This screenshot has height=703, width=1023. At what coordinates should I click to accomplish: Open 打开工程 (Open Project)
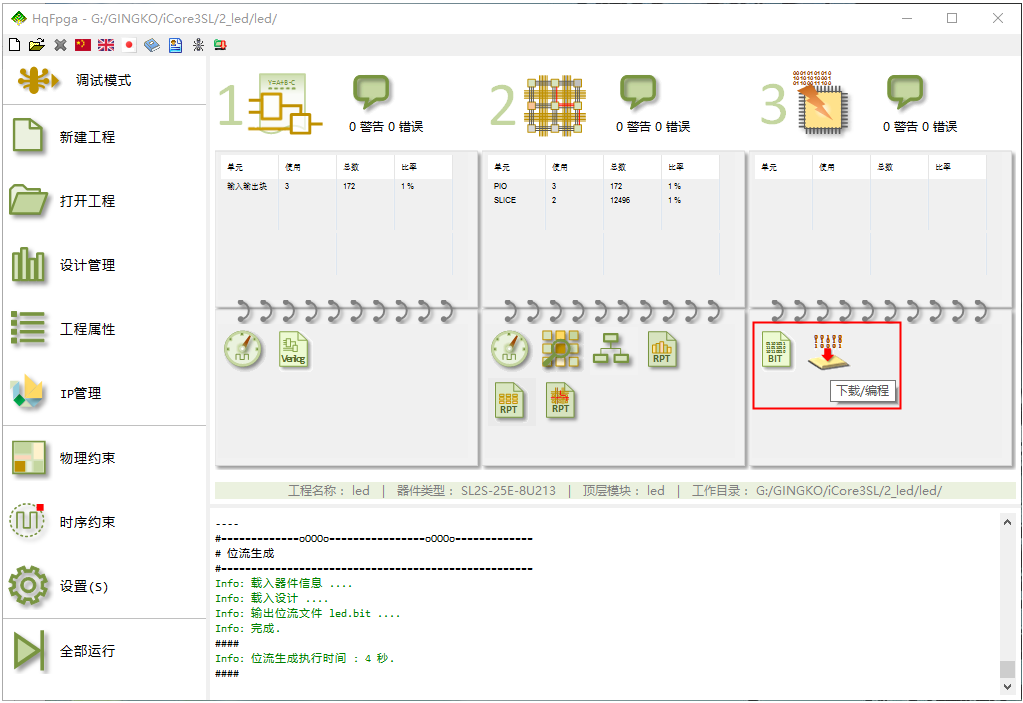pyautogui.click(x=87, y=201)
